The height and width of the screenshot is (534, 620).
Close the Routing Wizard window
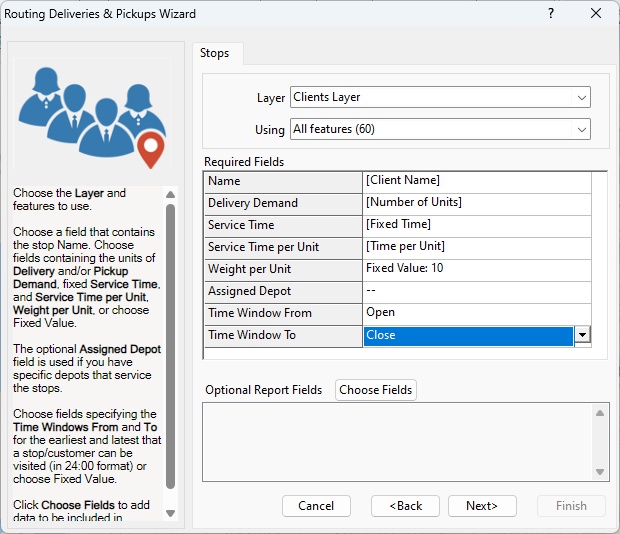pos(596,14)
